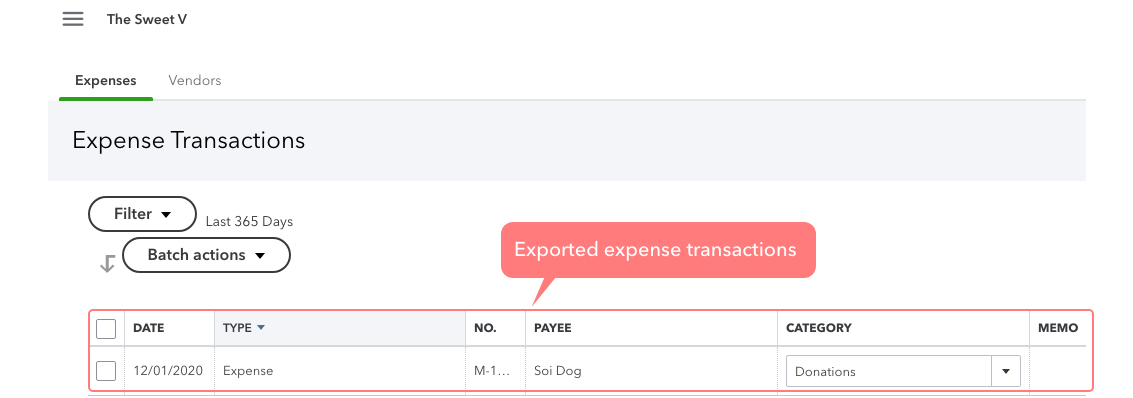Click the CATEGORY column header
Viewport: 1133px width, 398px height.
pos(819,328)
